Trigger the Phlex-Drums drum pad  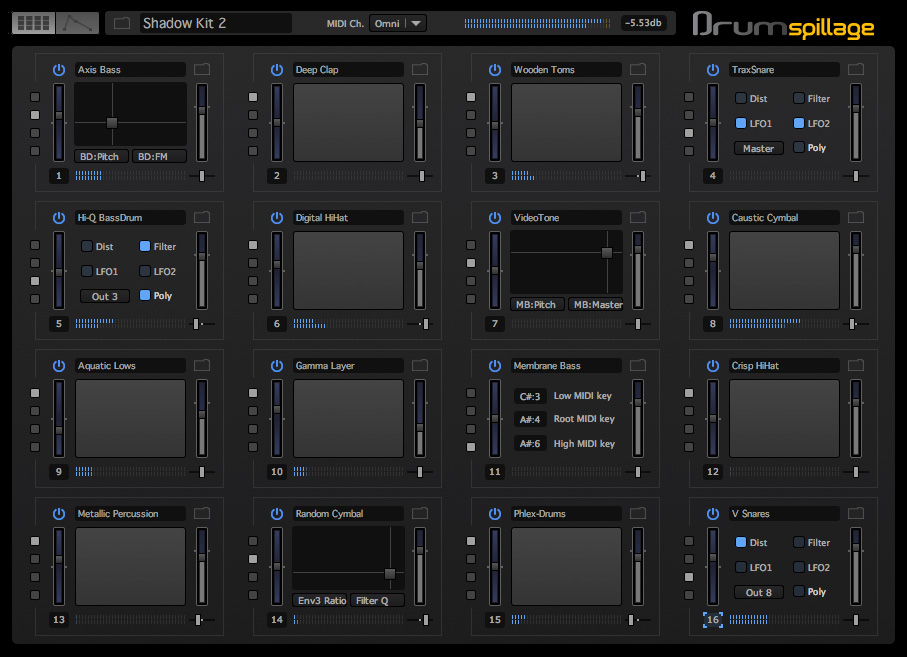pos(566,567)
